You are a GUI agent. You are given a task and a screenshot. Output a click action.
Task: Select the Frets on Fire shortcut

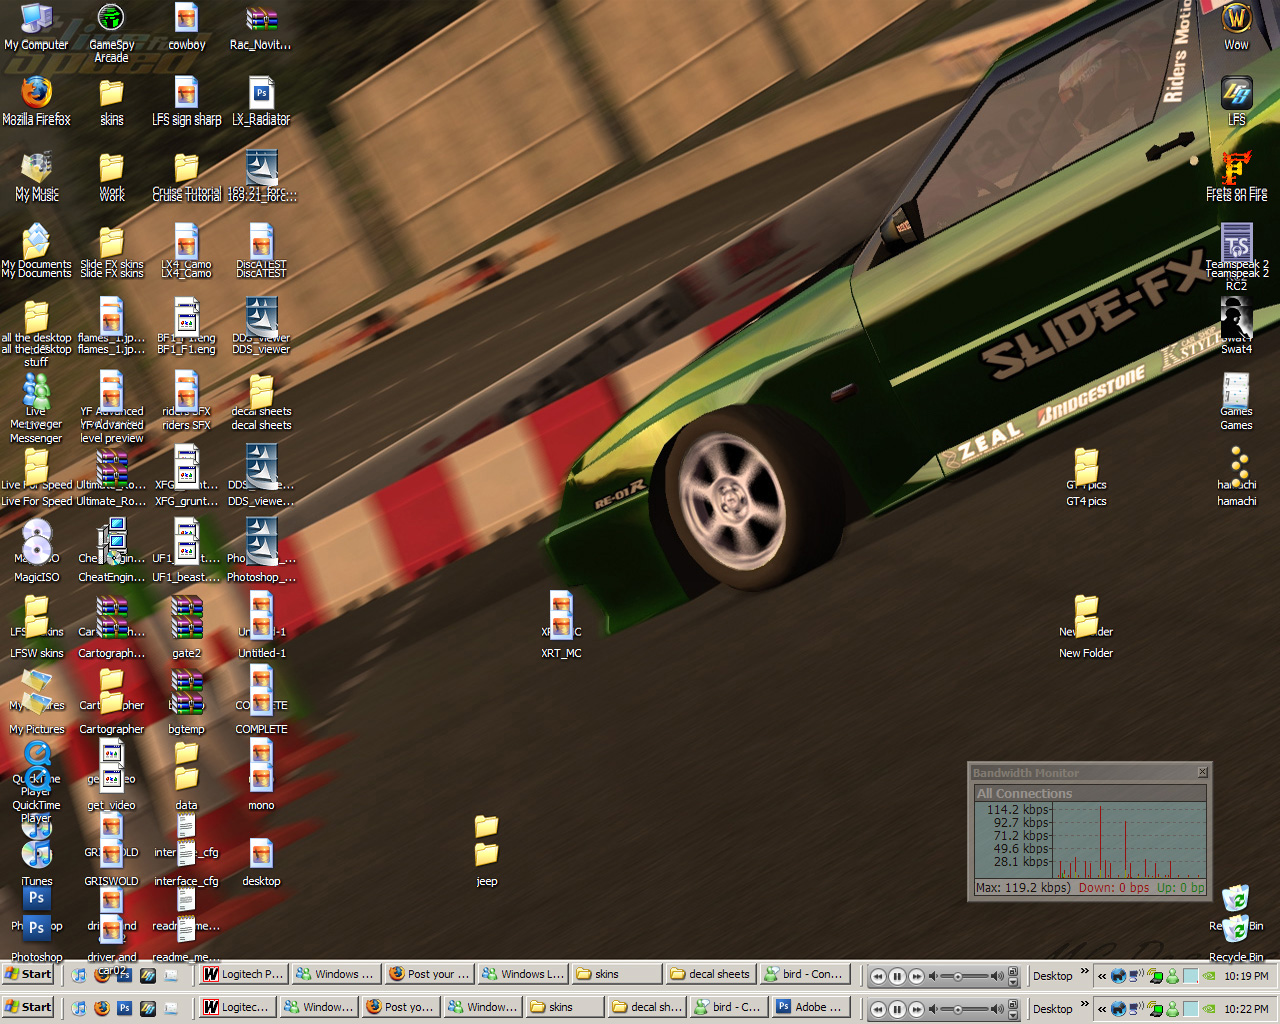pyautogui.click(x=1237, y=176)
